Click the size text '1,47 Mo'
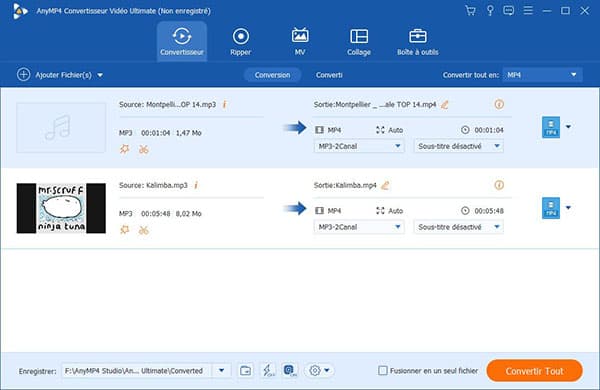The height and width of the screenshot is (390, 600). pos(188,133)
